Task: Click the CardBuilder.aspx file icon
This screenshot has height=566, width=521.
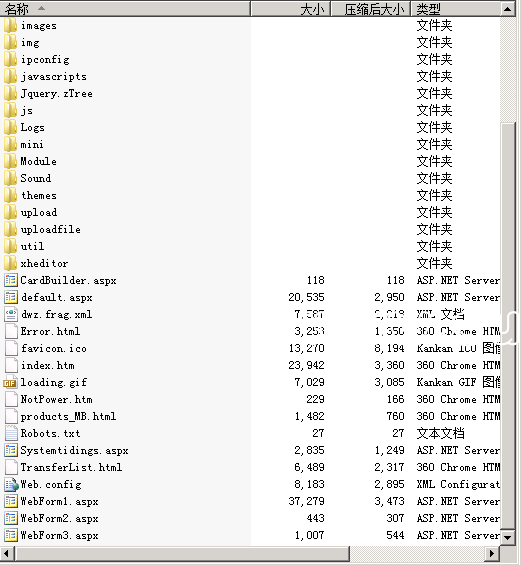Action: tap(11, 280)
